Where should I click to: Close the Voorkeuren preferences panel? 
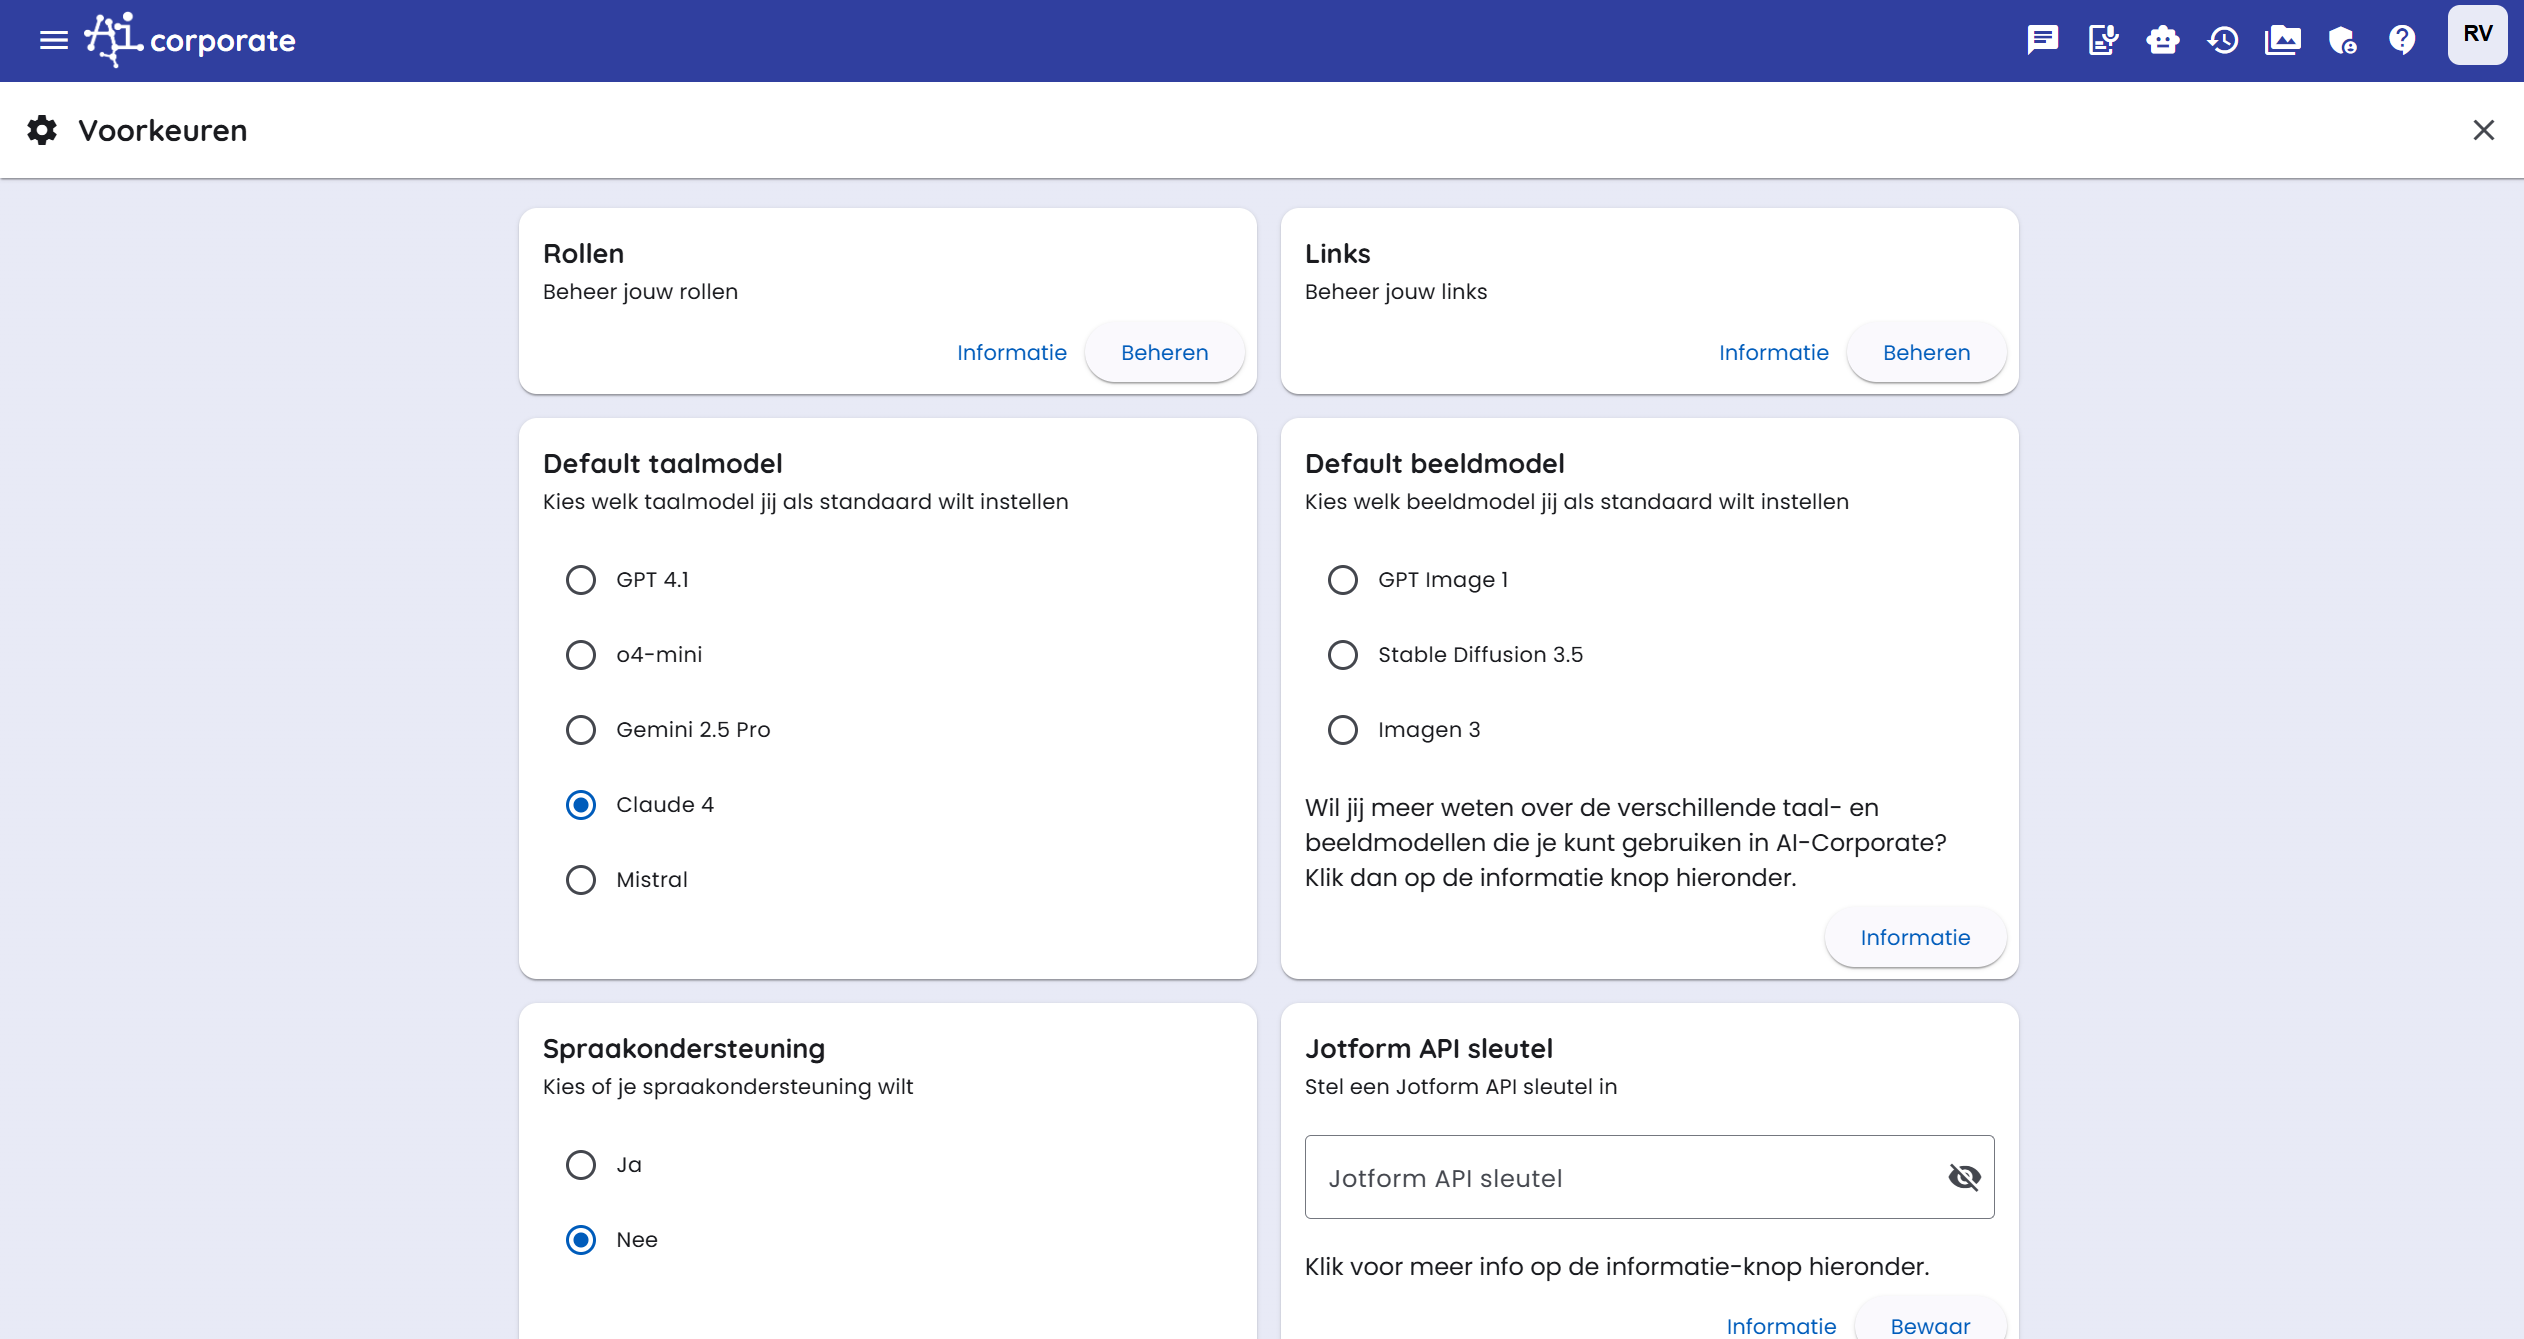2483,130
